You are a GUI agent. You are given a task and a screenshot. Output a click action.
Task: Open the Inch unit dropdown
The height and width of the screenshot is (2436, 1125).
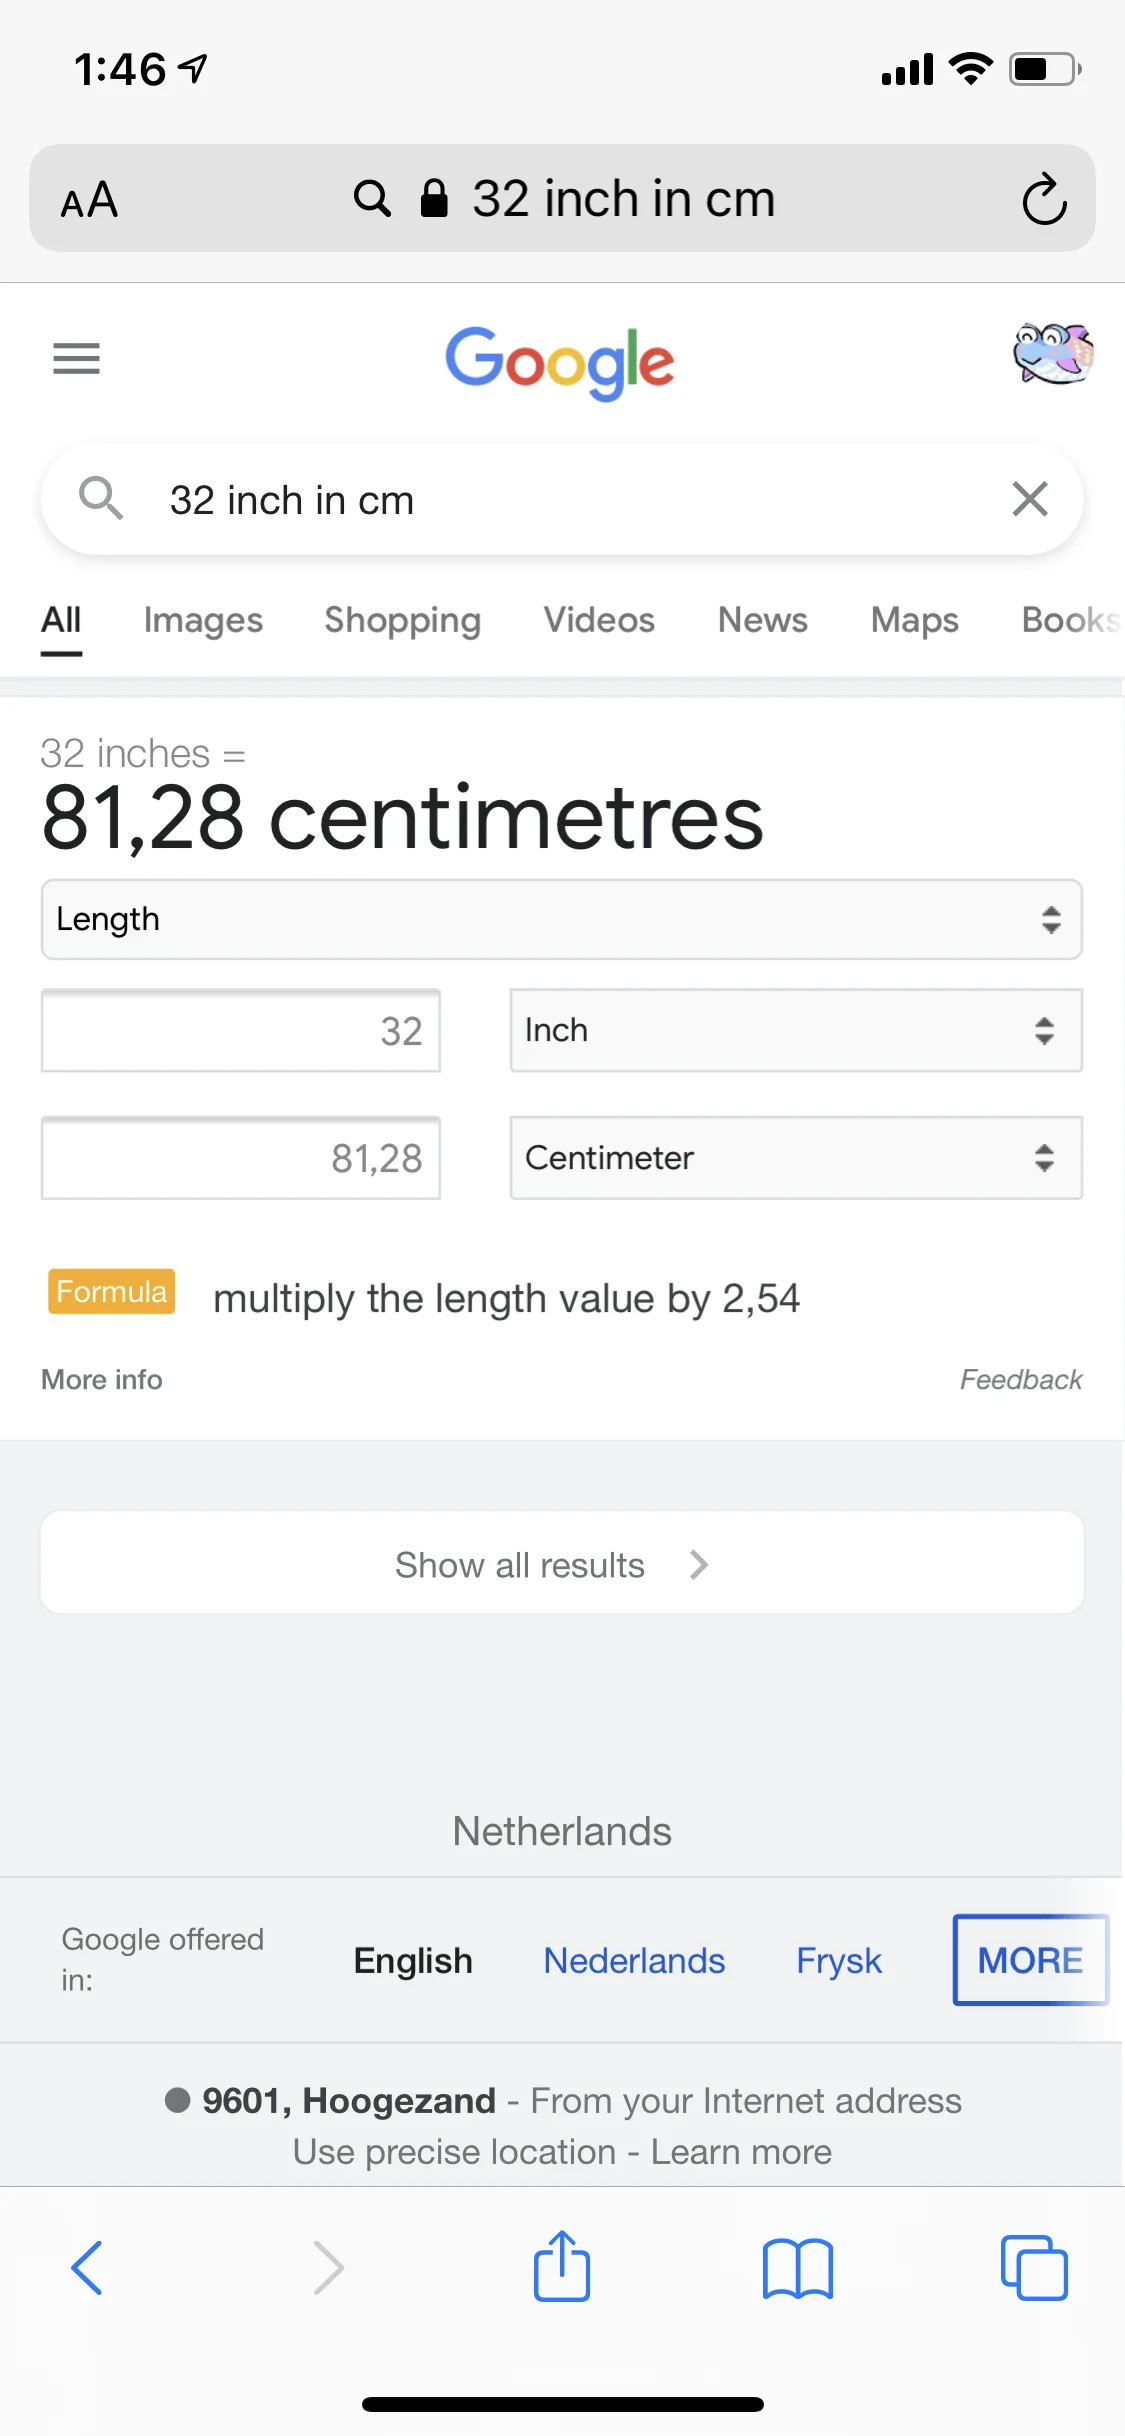coord(795,1030)
